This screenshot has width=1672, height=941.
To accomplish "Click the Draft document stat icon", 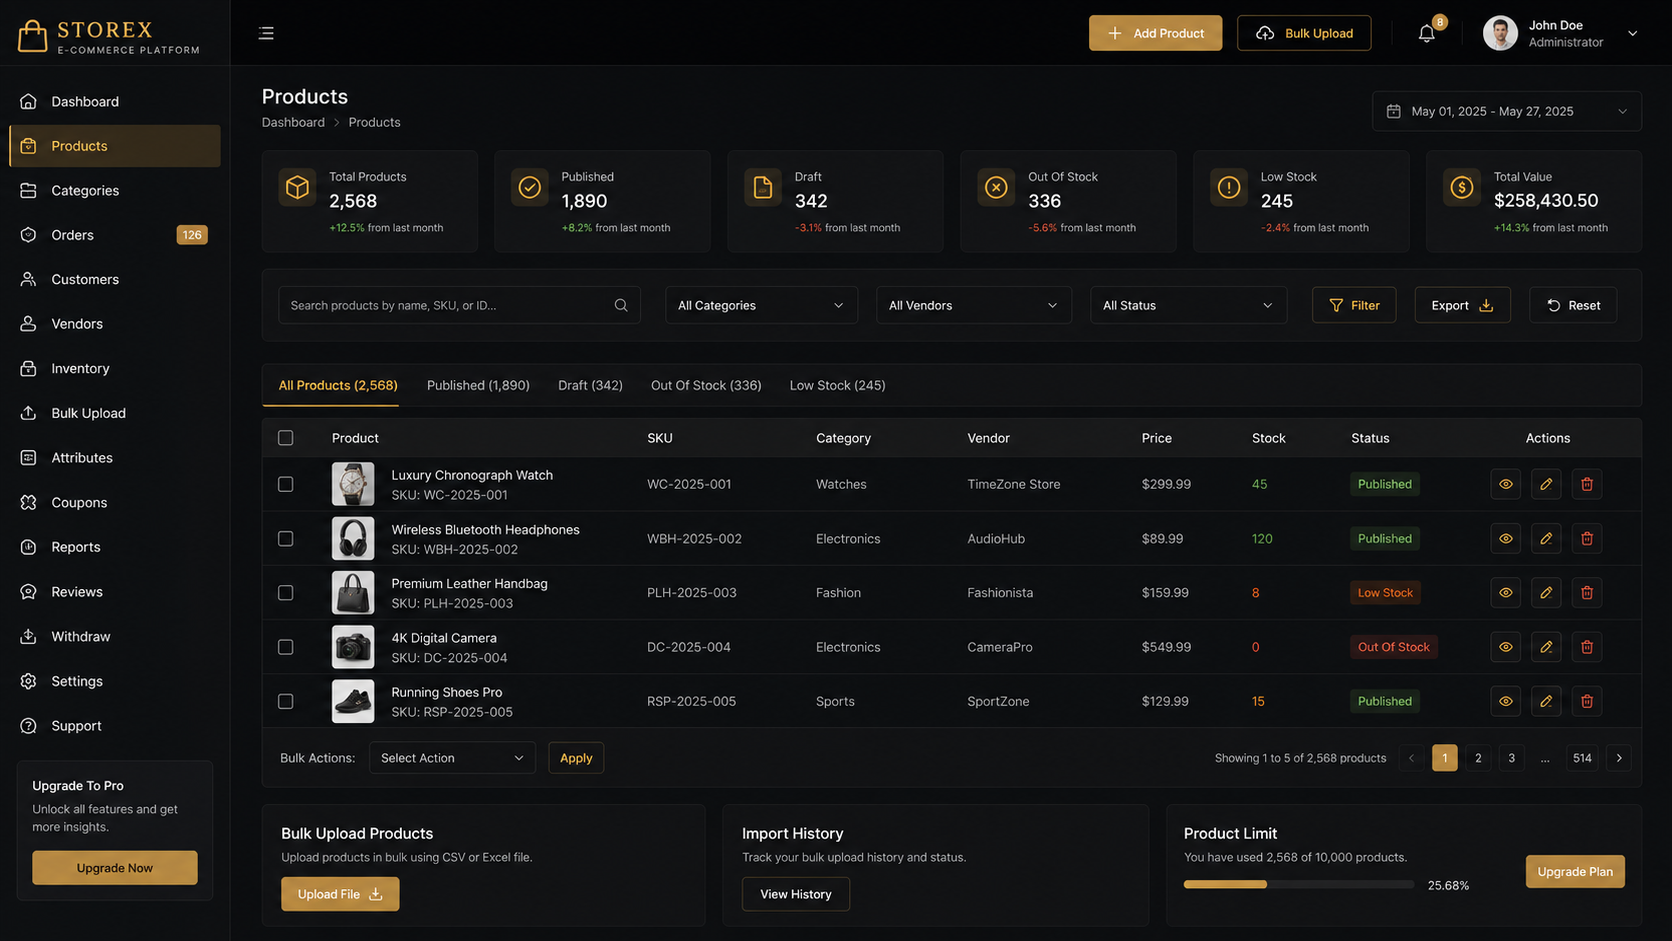I will pyautogui.click(x=763, y=187).
